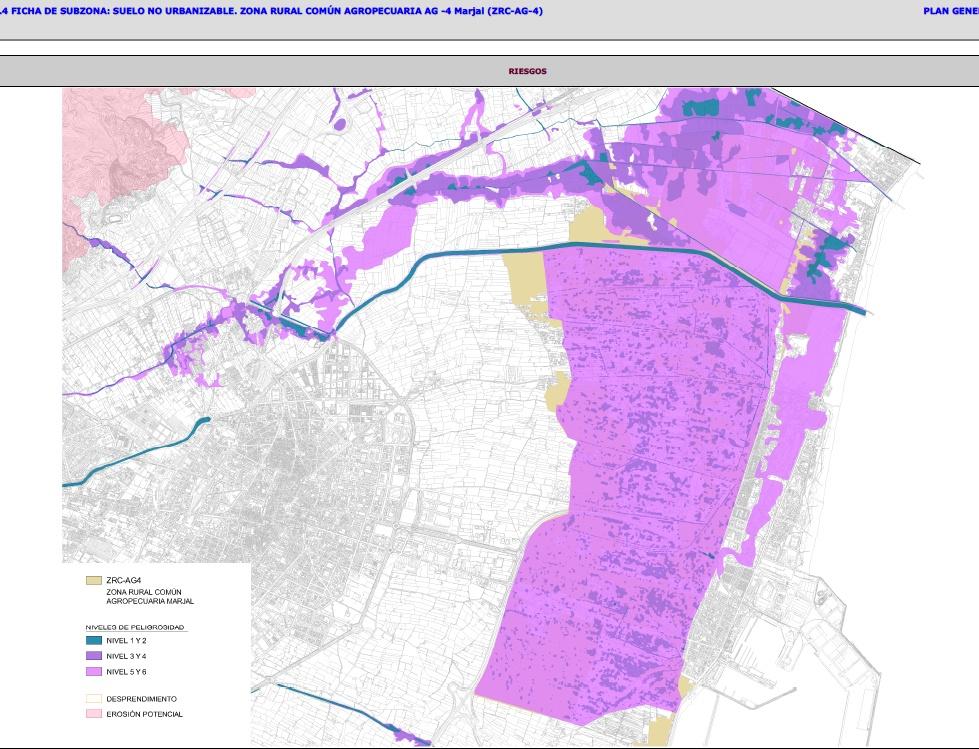The image size is (979, 749).
Task: Click the NIVEL 3 Y 4 legend label
Action: coord(126,656)
